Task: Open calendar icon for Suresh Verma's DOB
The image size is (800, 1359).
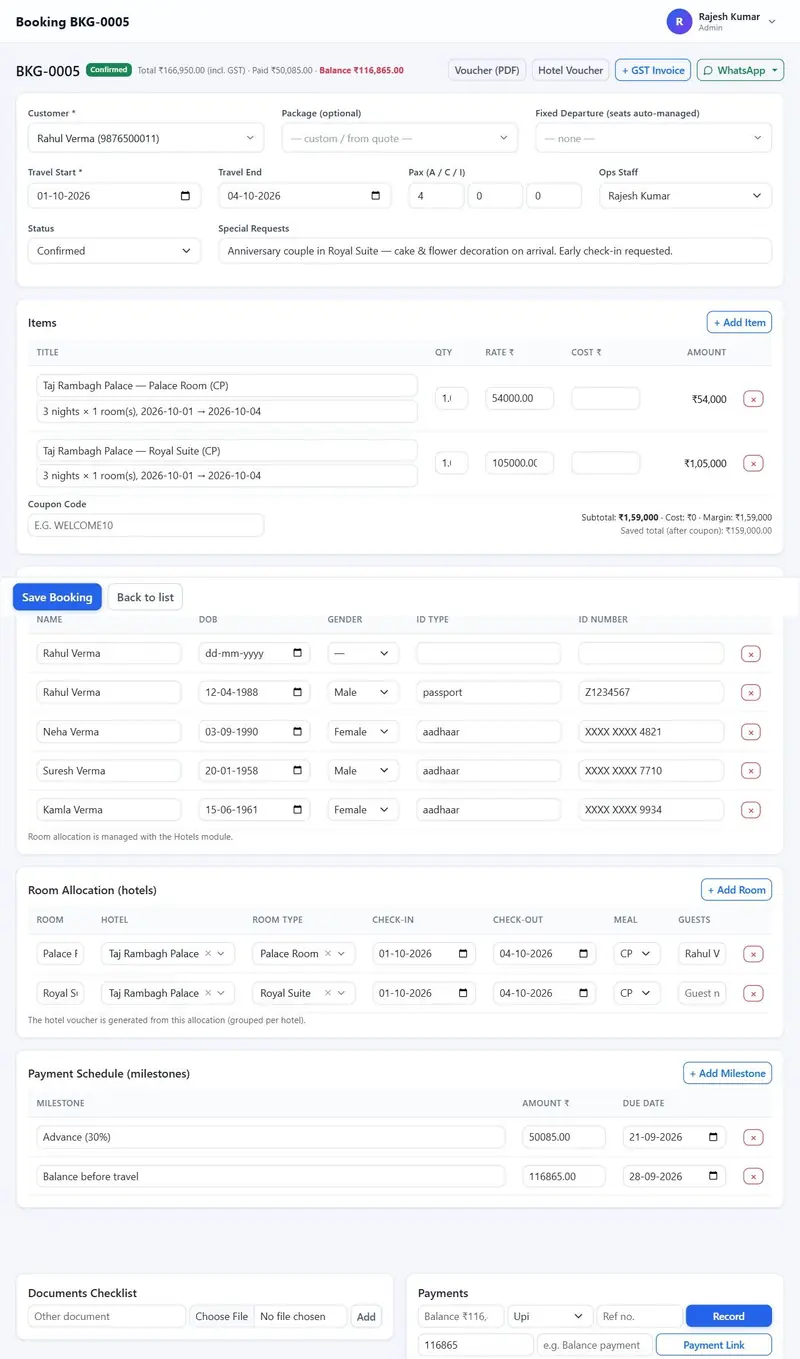Action: (x=298, y=771)
